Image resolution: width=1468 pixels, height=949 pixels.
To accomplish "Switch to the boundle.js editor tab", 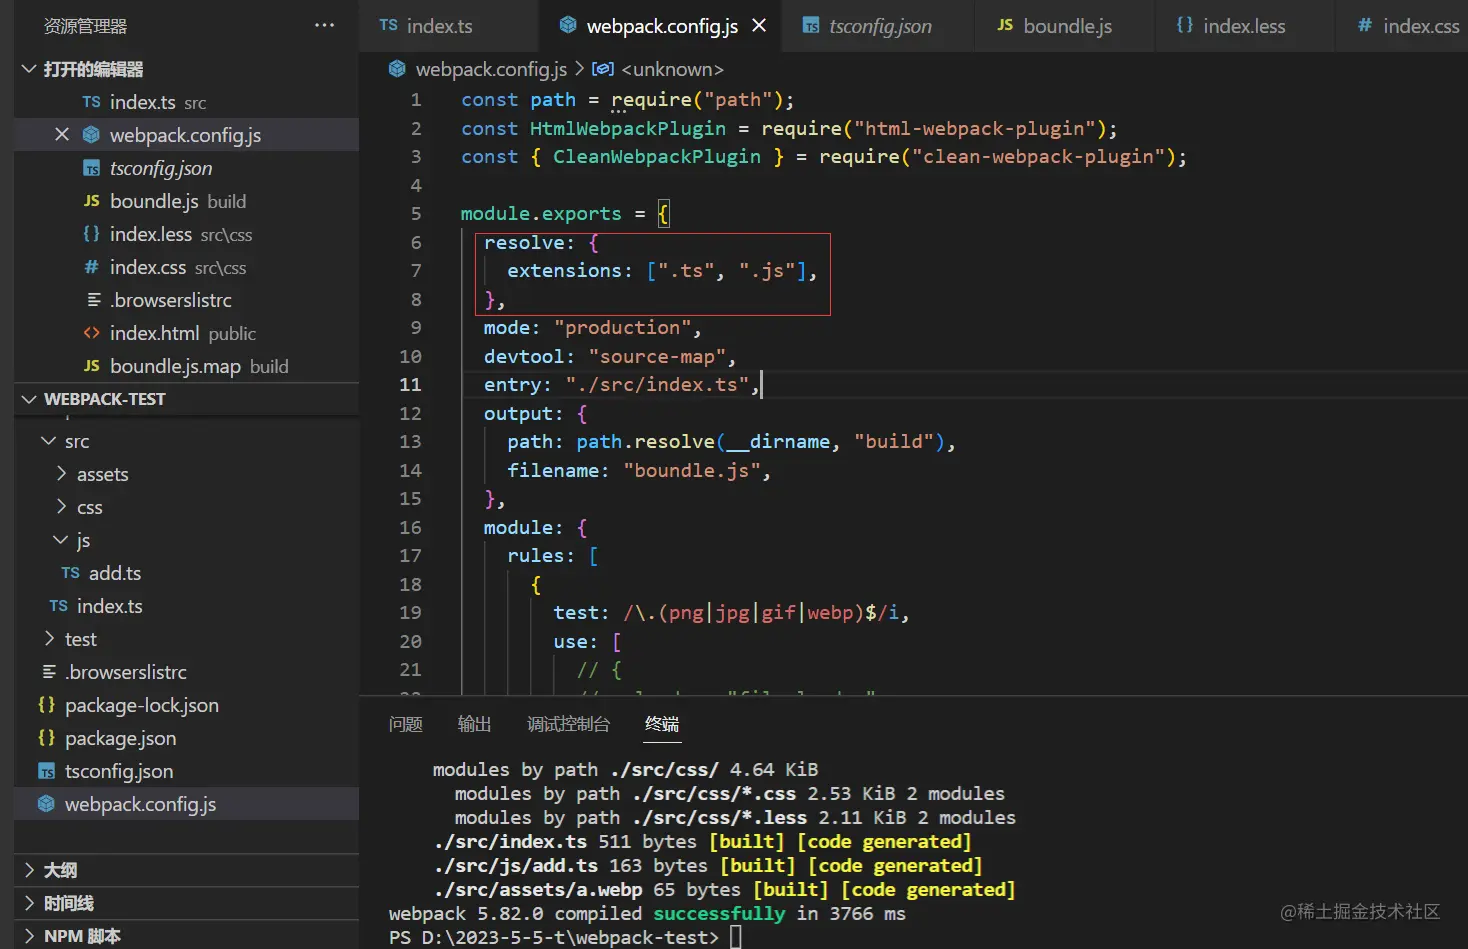I will (x=1065, y=26).
